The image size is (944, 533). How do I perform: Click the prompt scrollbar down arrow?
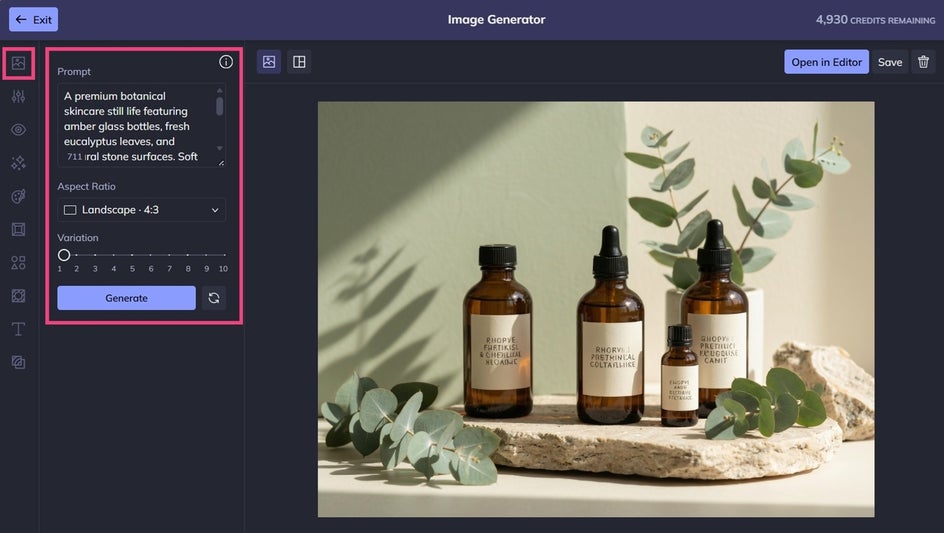click(x=220, y=148)
